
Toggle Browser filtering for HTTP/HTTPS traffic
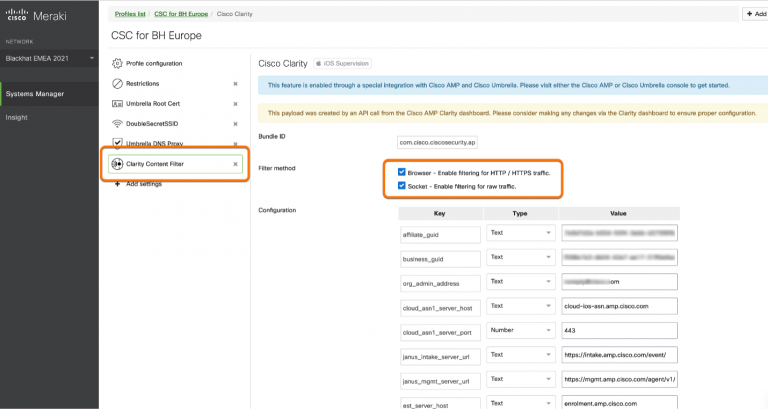coord(402,173)
